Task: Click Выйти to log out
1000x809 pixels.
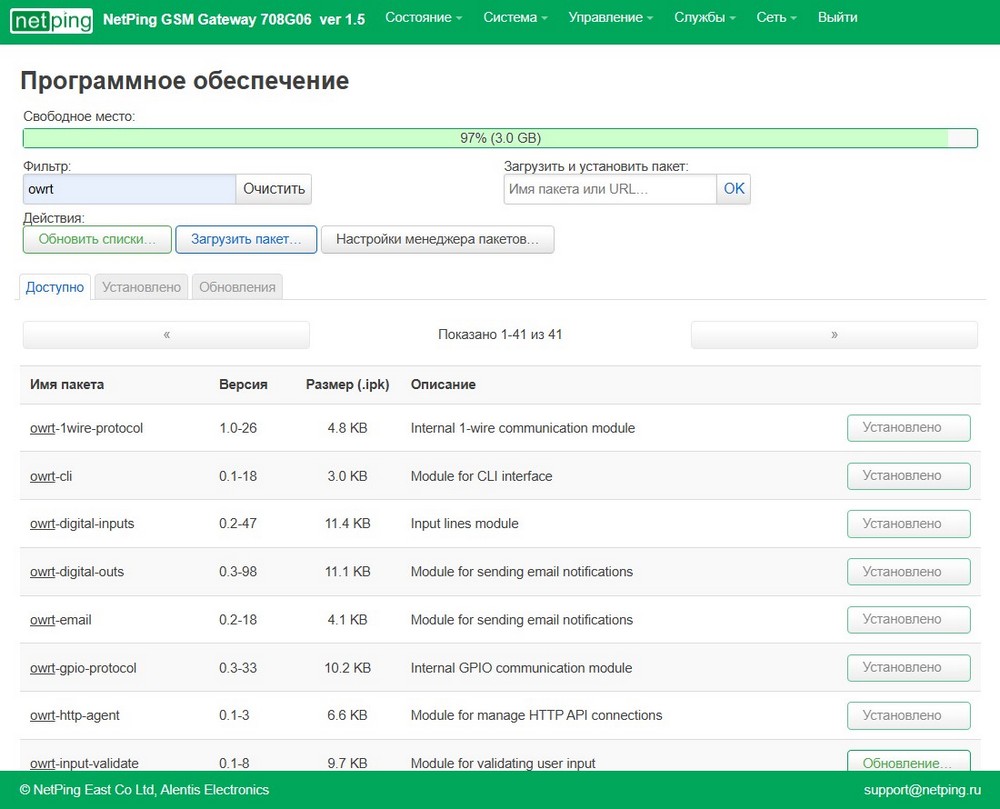Action: (837, 18)
